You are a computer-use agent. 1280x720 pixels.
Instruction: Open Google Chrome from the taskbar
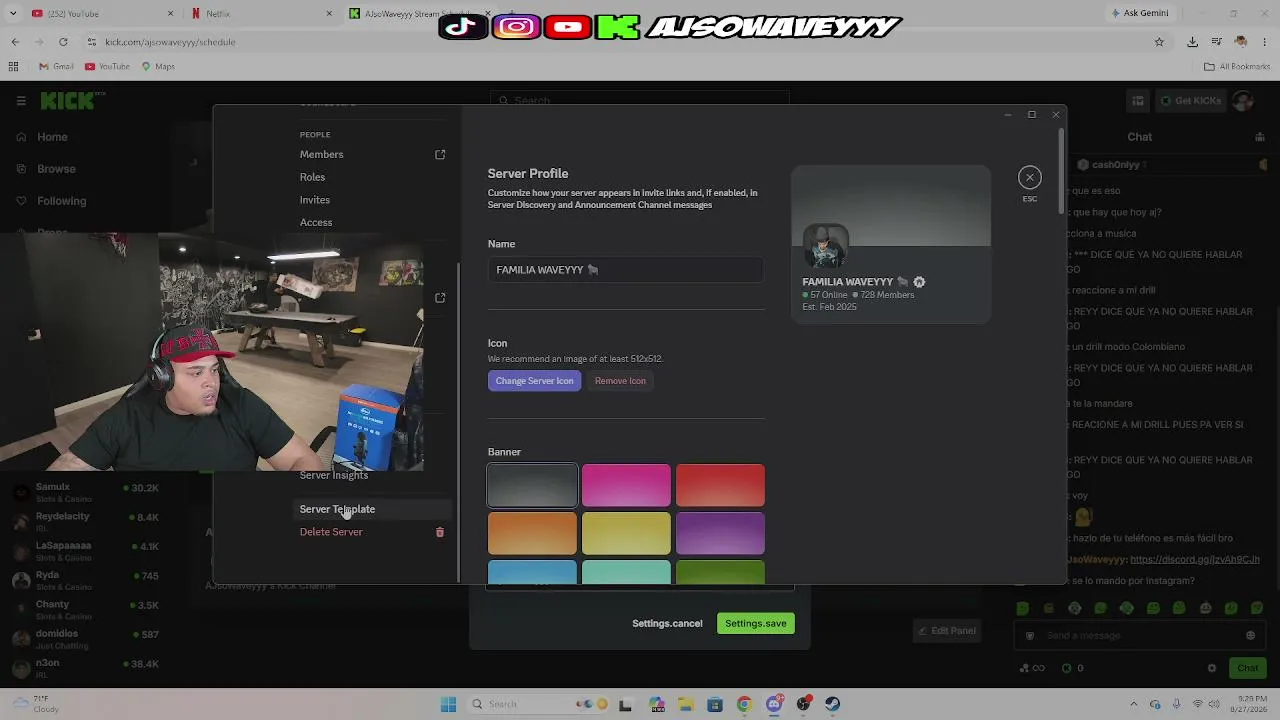coord(744,704)
